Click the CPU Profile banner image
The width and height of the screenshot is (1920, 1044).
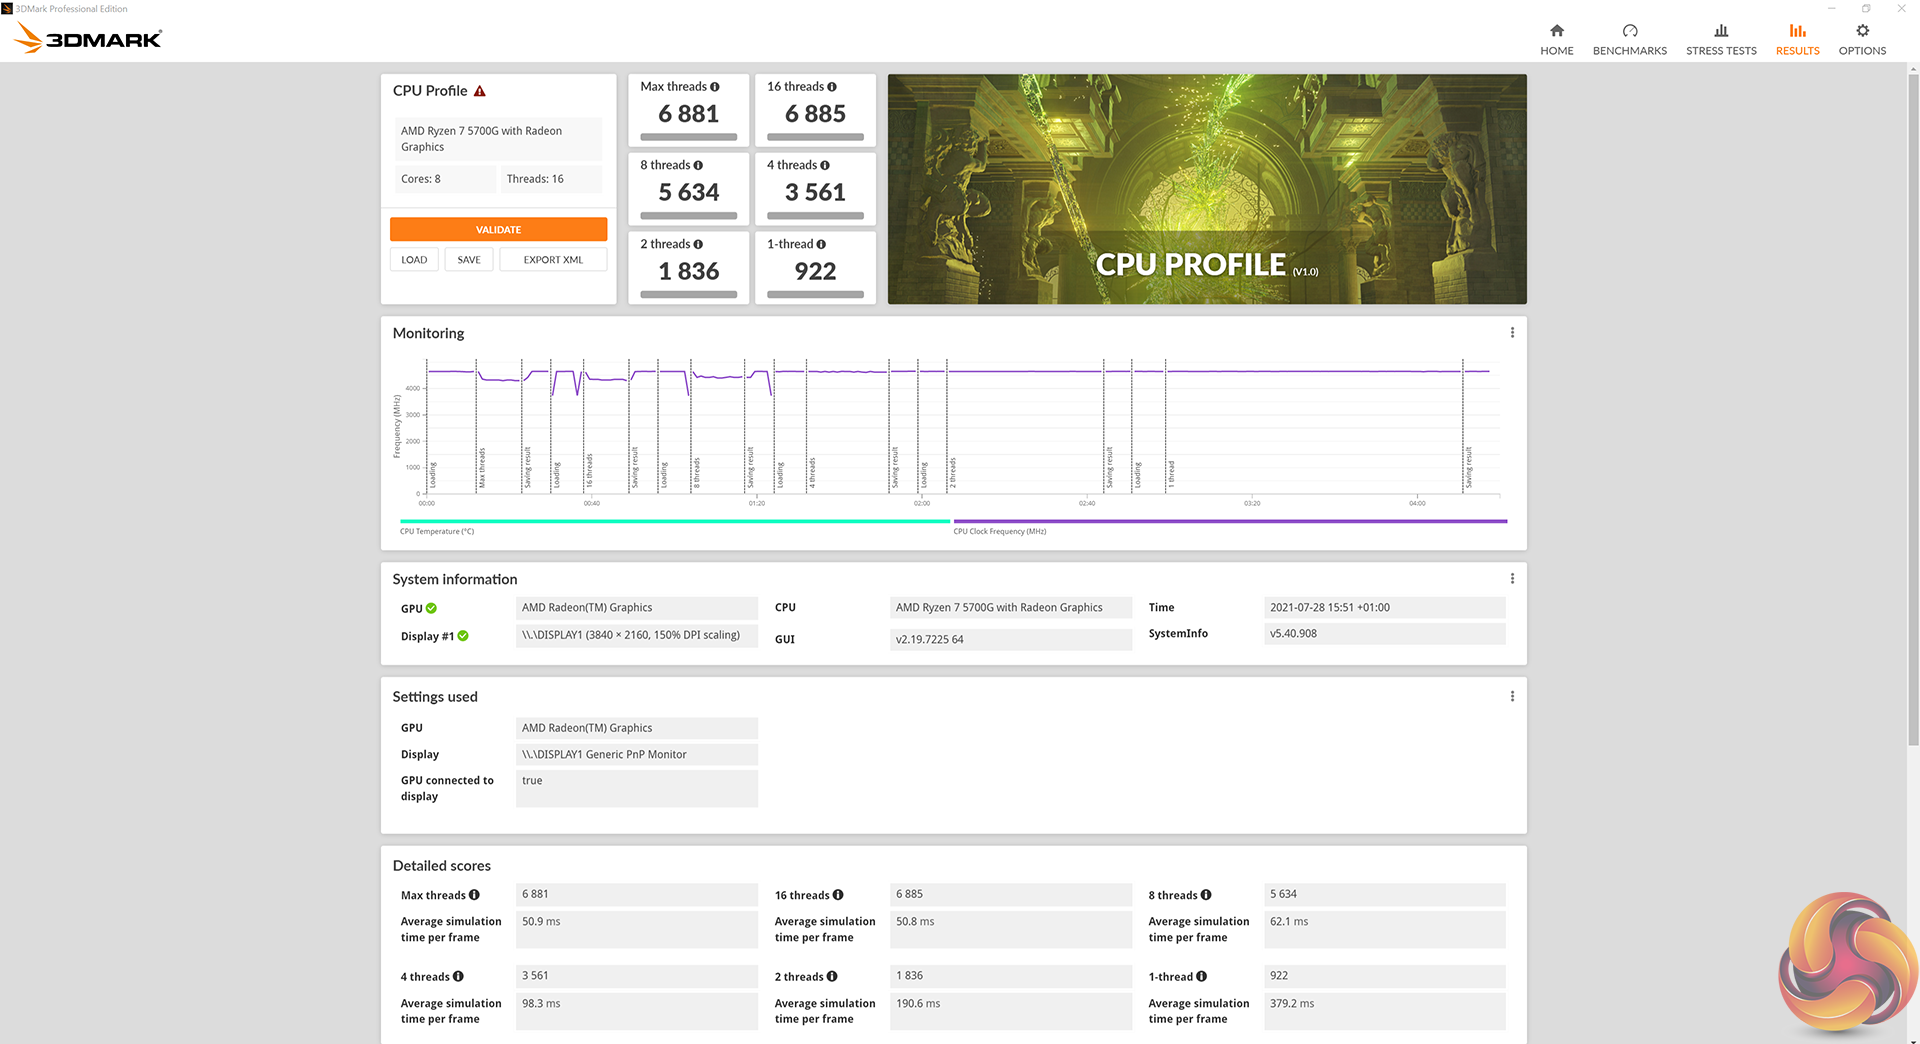(1206, 189)
